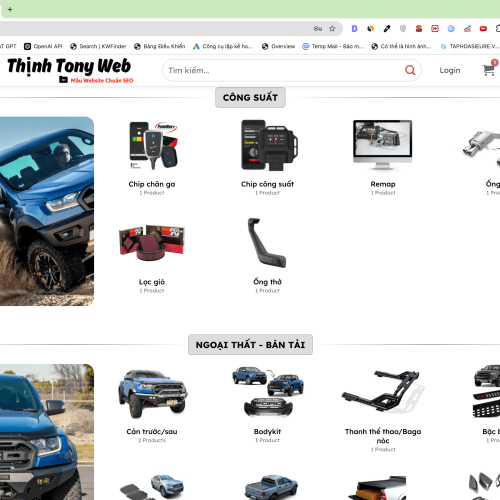
Task: Open a new browser tab with plus
Action: pos(10,9)
